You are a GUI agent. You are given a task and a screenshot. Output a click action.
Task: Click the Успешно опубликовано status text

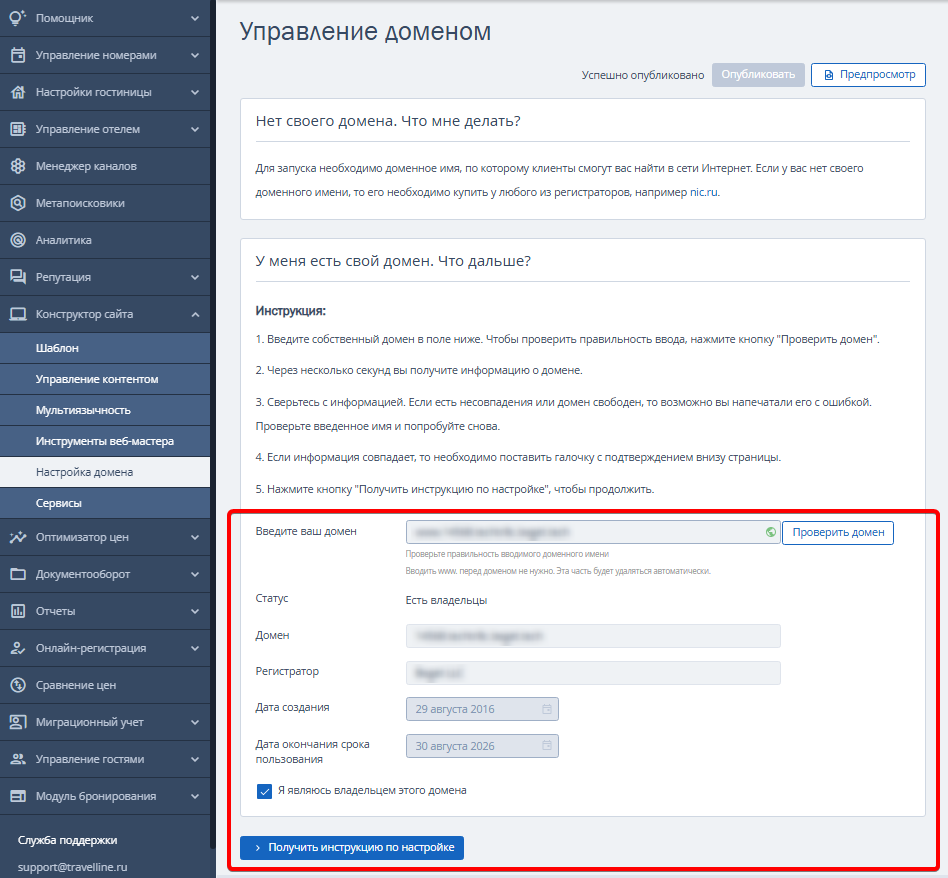[x=643, y=75]
